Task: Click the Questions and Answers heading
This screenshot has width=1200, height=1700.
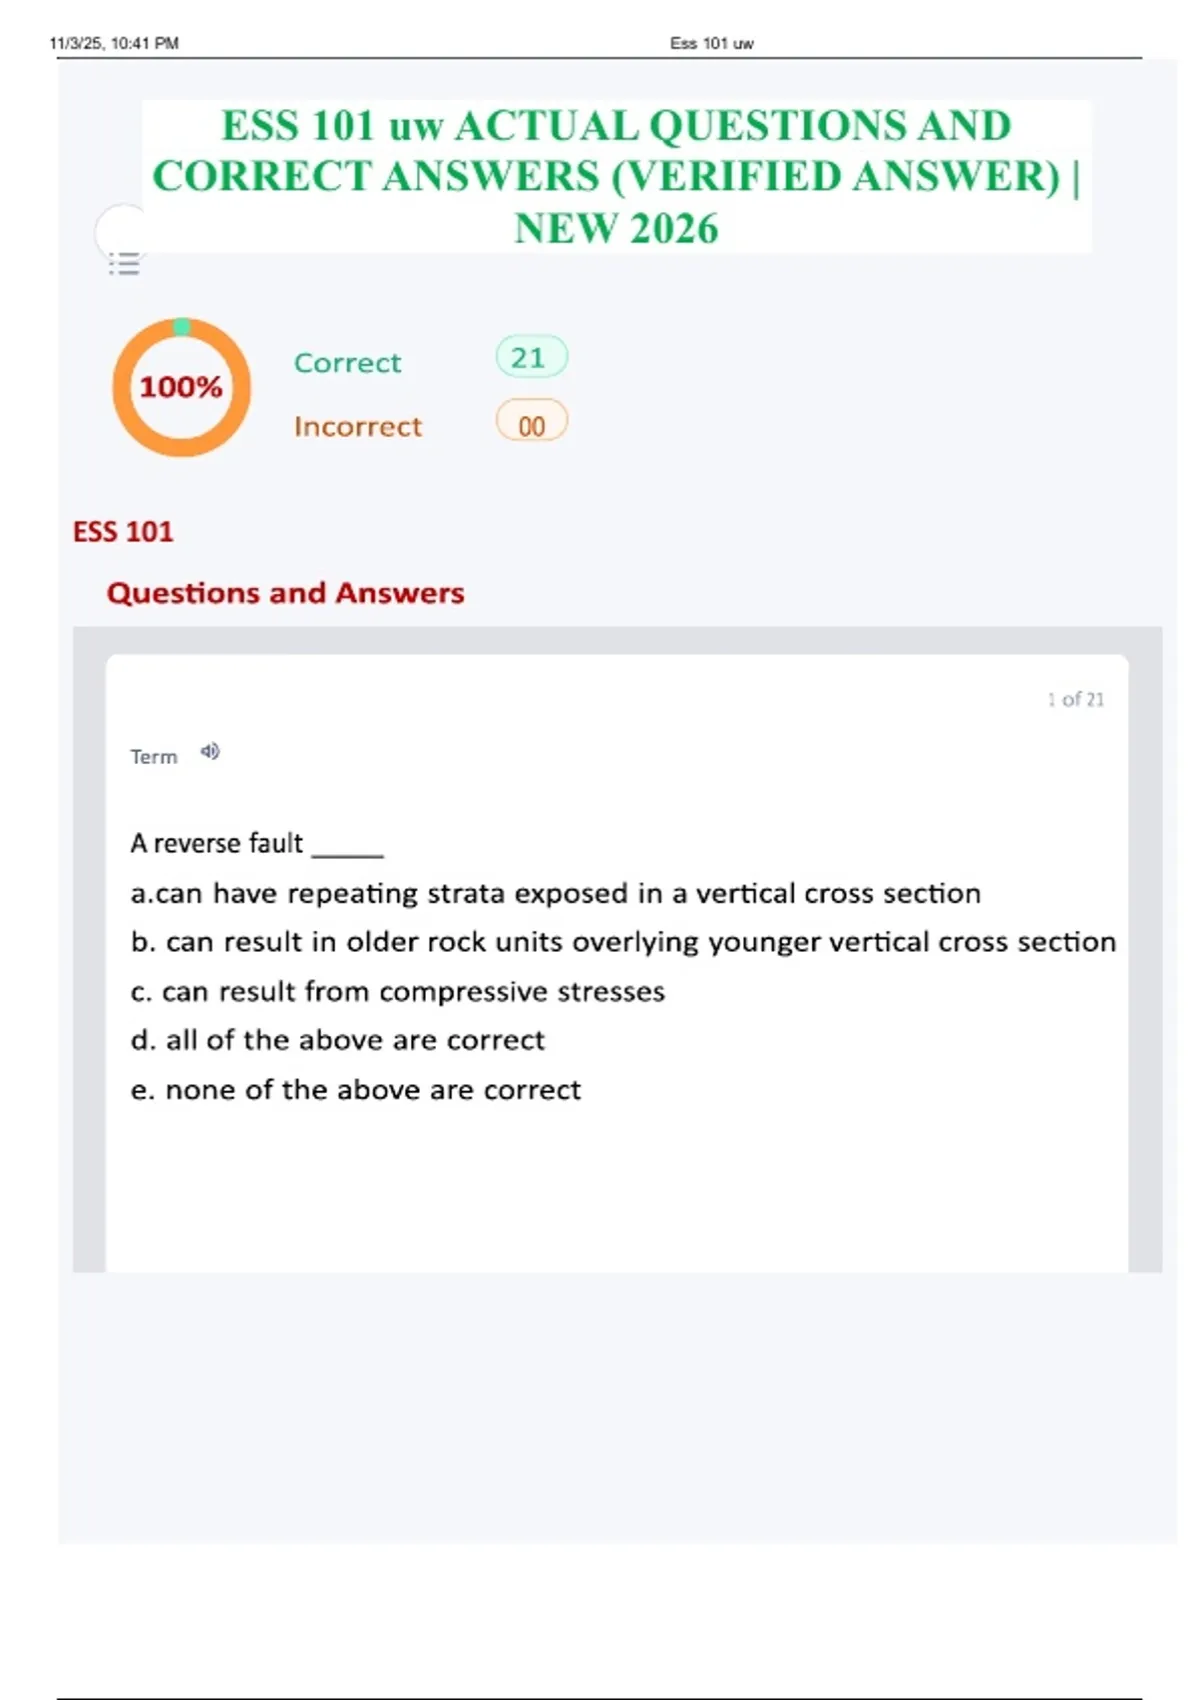Action: pos(285,593)
